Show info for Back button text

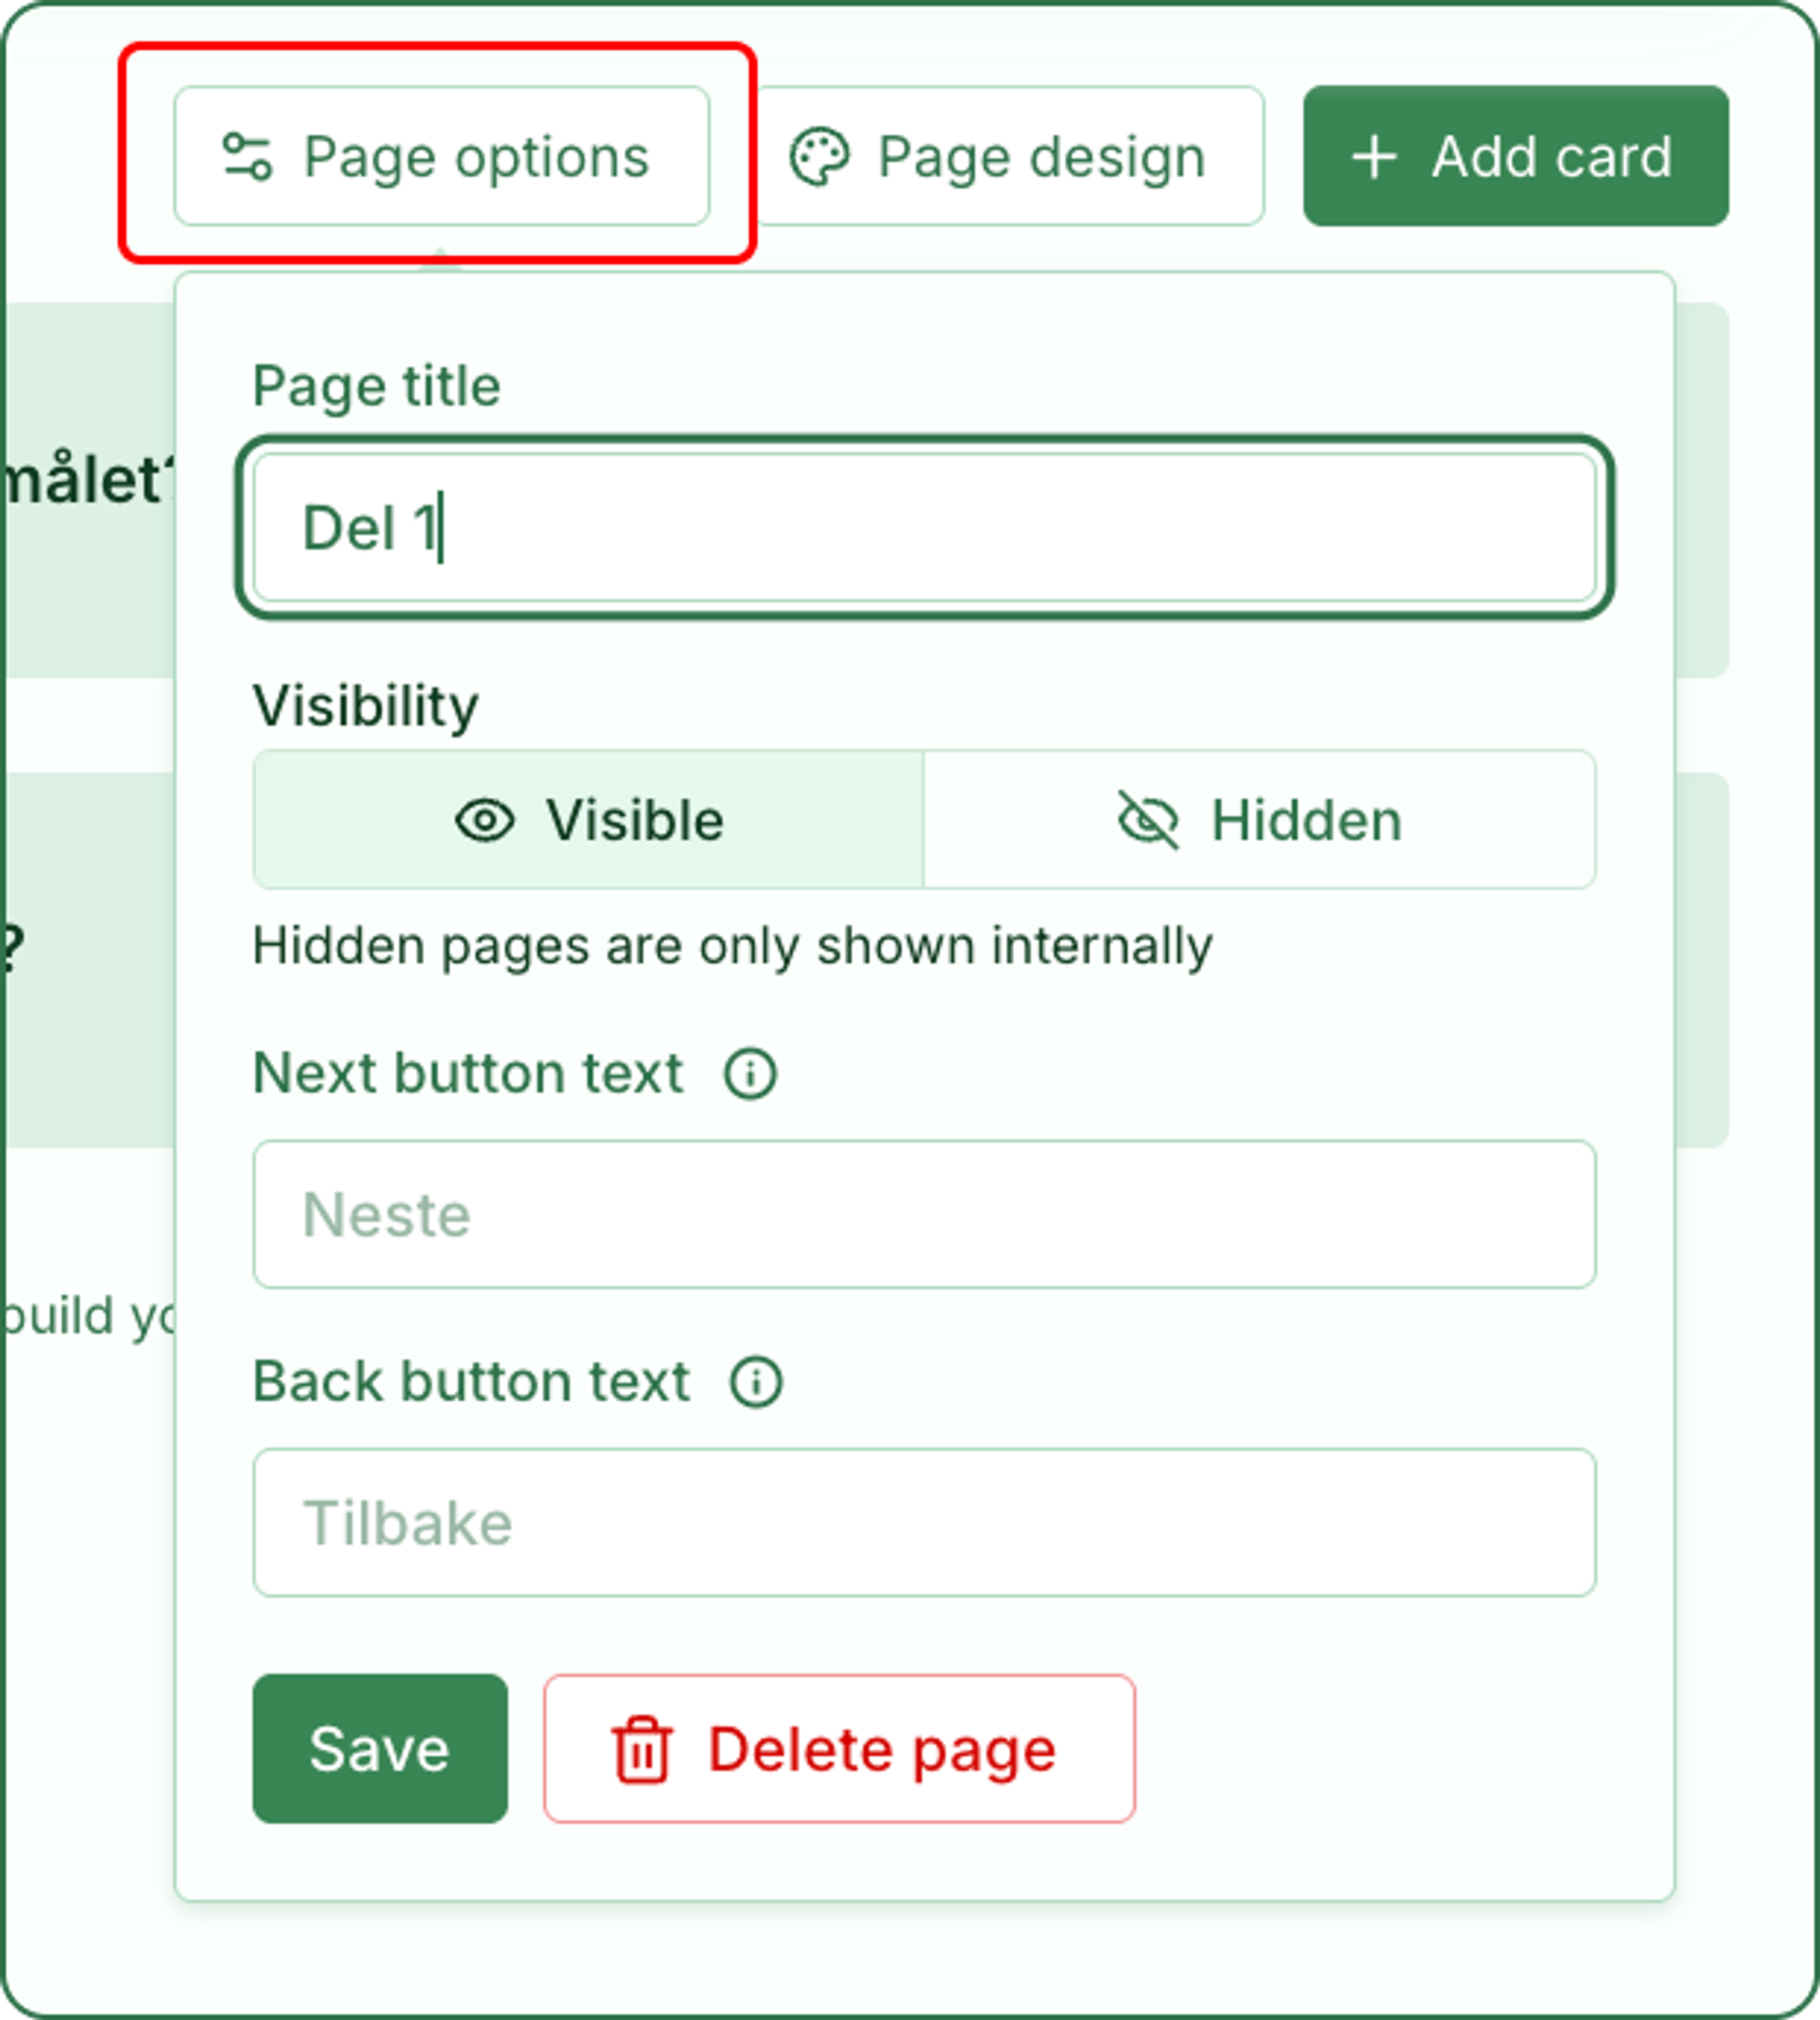coord(756,1383)
